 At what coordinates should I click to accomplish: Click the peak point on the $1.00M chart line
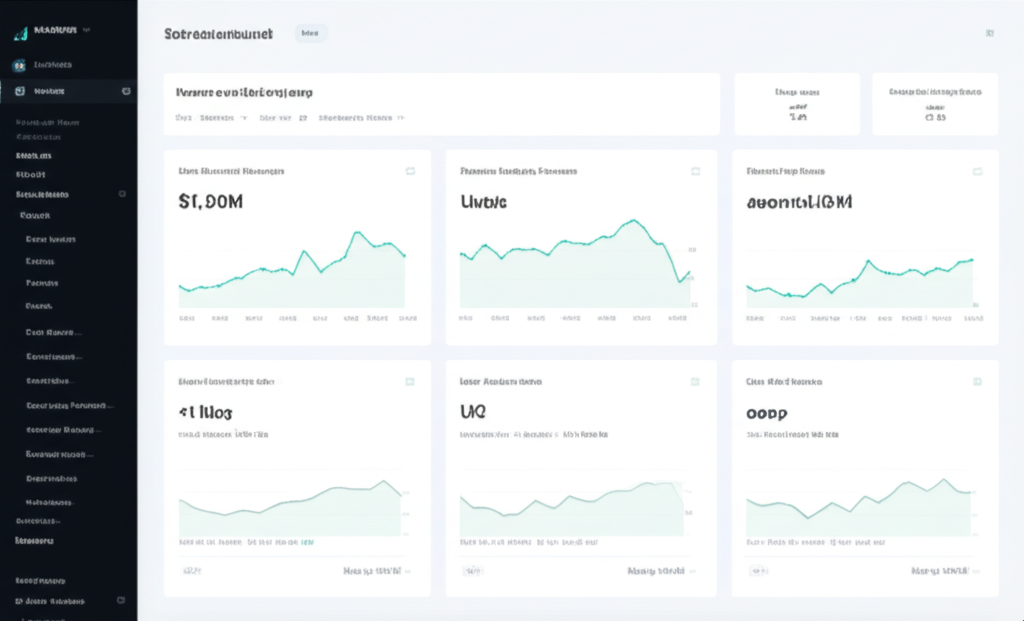click(357, 233)
